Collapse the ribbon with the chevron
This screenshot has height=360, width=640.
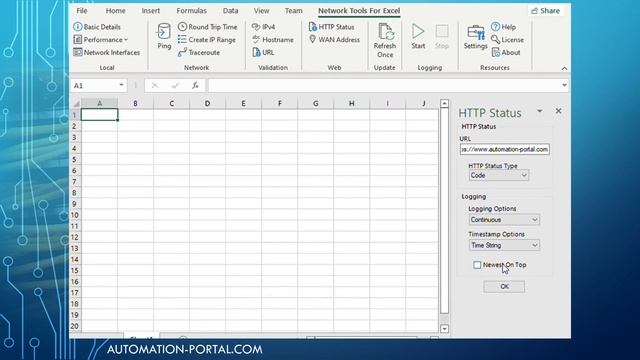click(x=564, y=69)
